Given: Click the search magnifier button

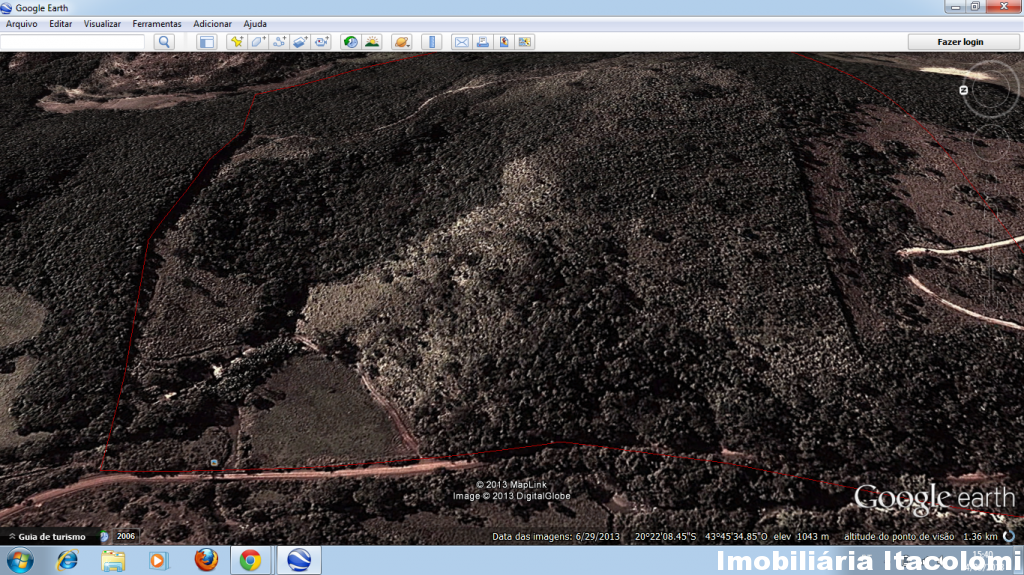Looking at the screenshot, I should (164, 42).
